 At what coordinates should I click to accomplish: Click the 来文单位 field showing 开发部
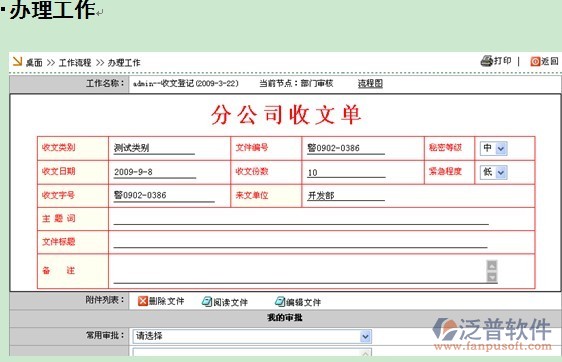pyautogui.click(x=346, y=195)
